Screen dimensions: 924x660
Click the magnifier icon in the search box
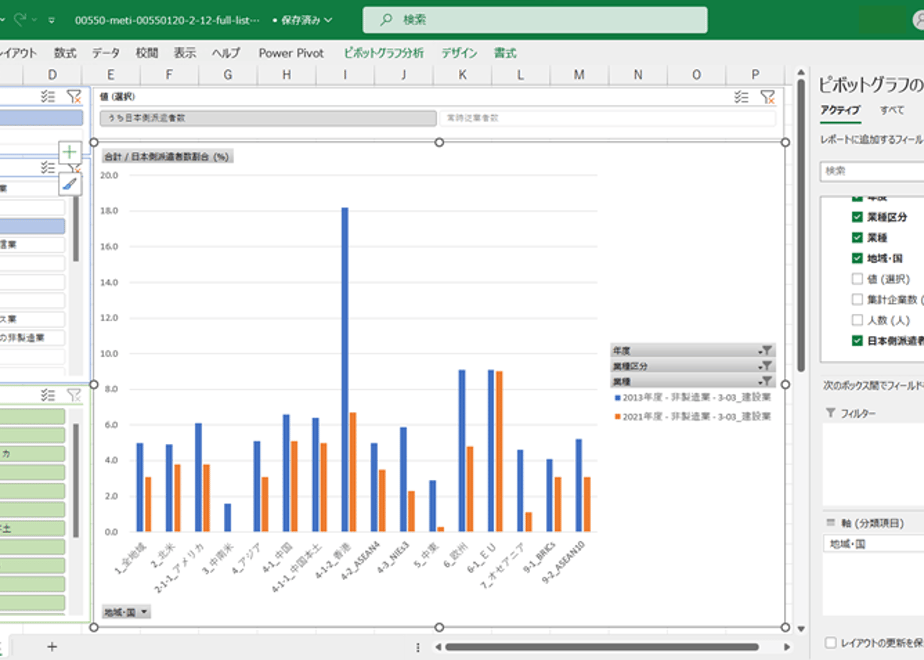point(386,19)
